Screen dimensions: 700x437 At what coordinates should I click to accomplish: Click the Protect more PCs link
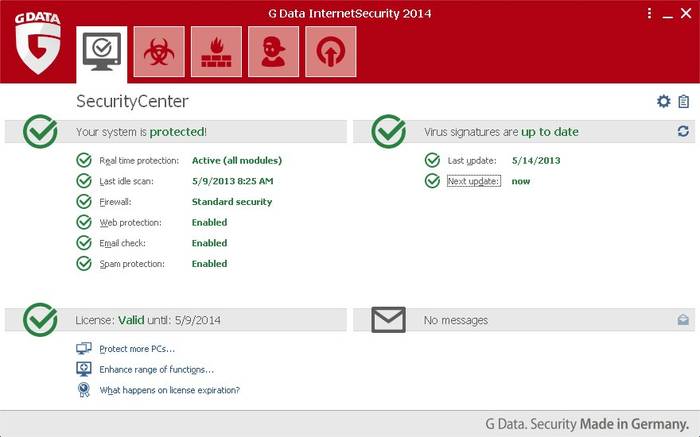click(137, 348)
